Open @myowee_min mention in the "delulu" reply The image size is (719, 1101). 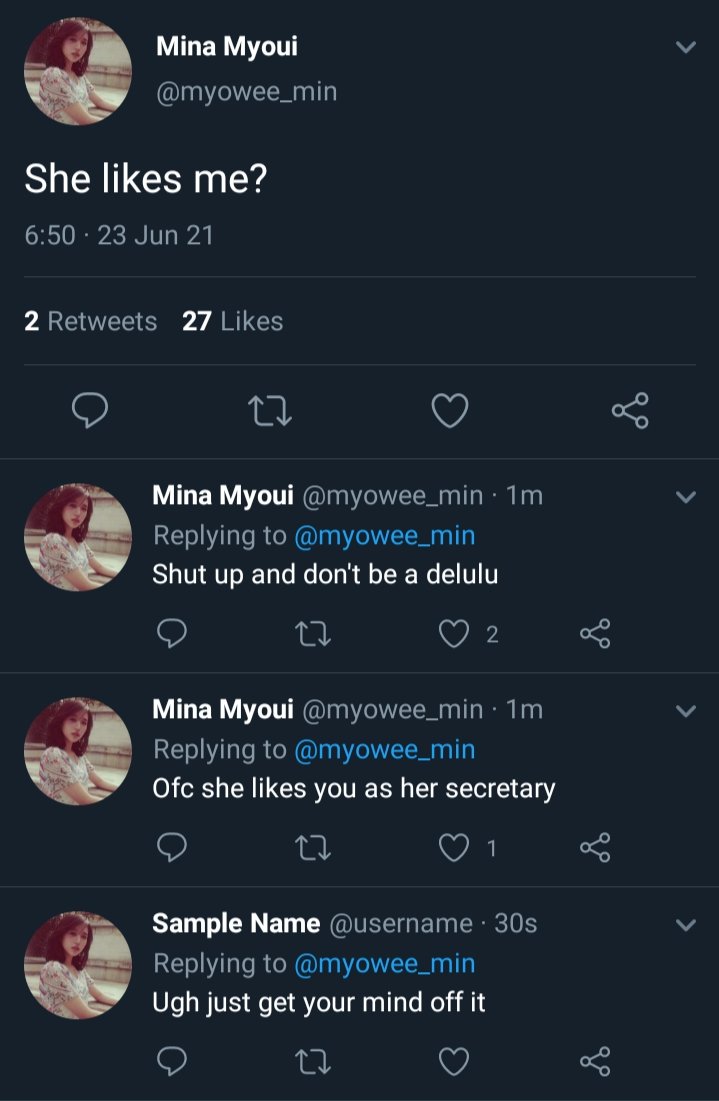pyautogui.click(x=385, y=536)
